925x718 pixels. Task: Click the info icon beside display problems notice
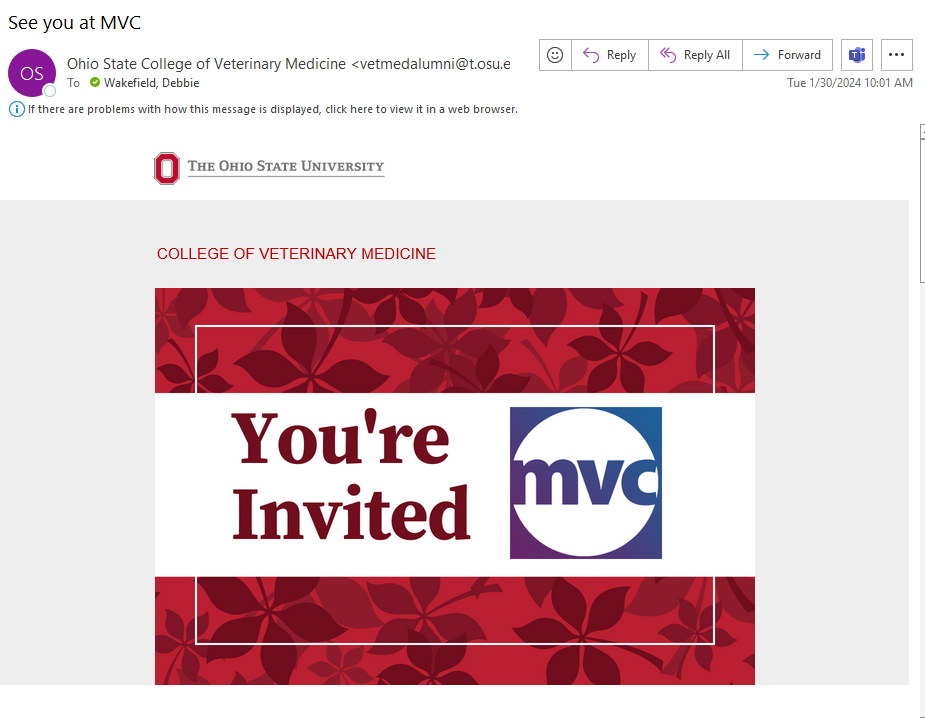point(16,109)
